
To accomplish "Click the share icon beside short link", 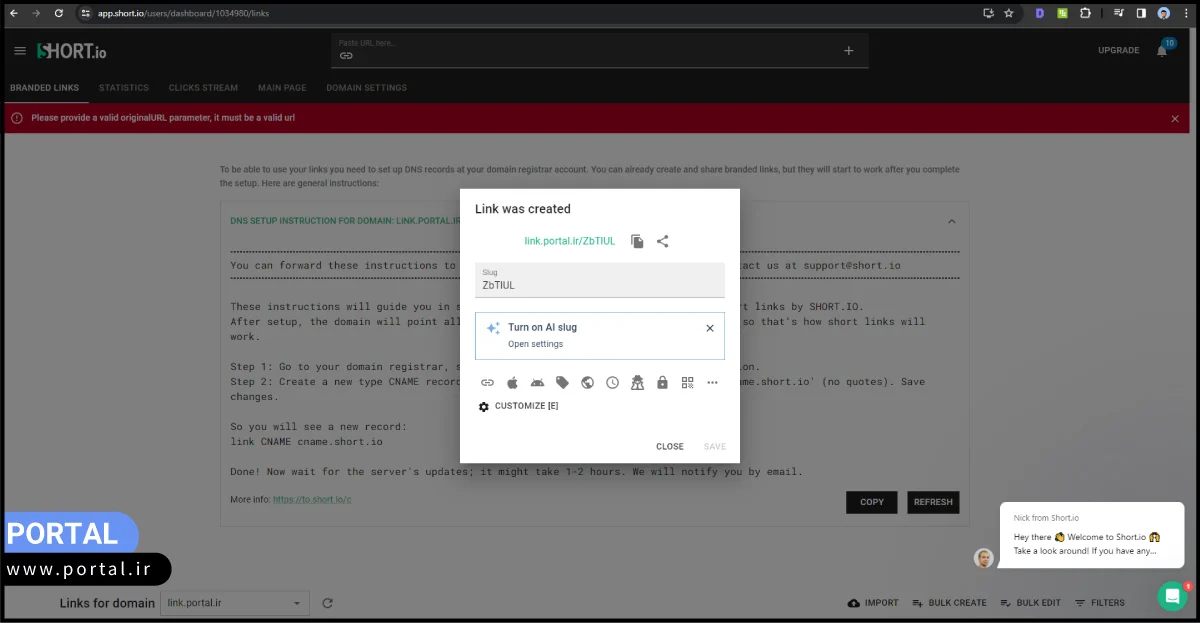I will (x=663, y=241).
